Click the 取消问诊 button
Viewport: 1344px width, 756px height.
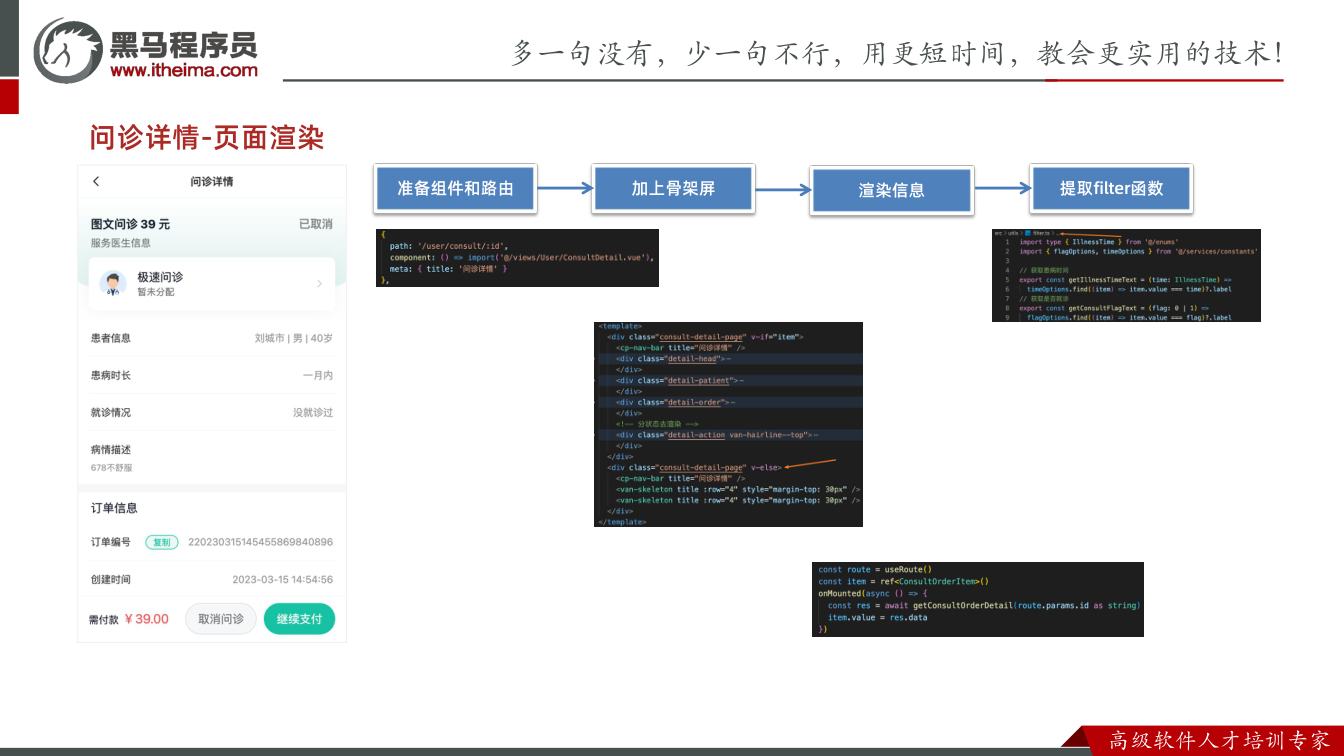221,619
